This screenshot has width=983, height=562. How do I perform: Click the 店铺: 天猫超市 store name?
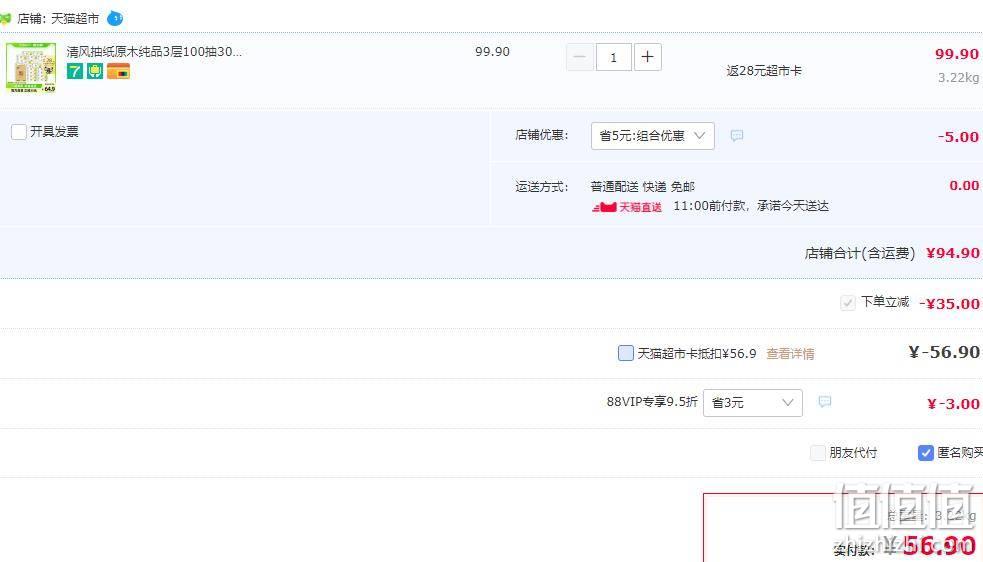58,19
